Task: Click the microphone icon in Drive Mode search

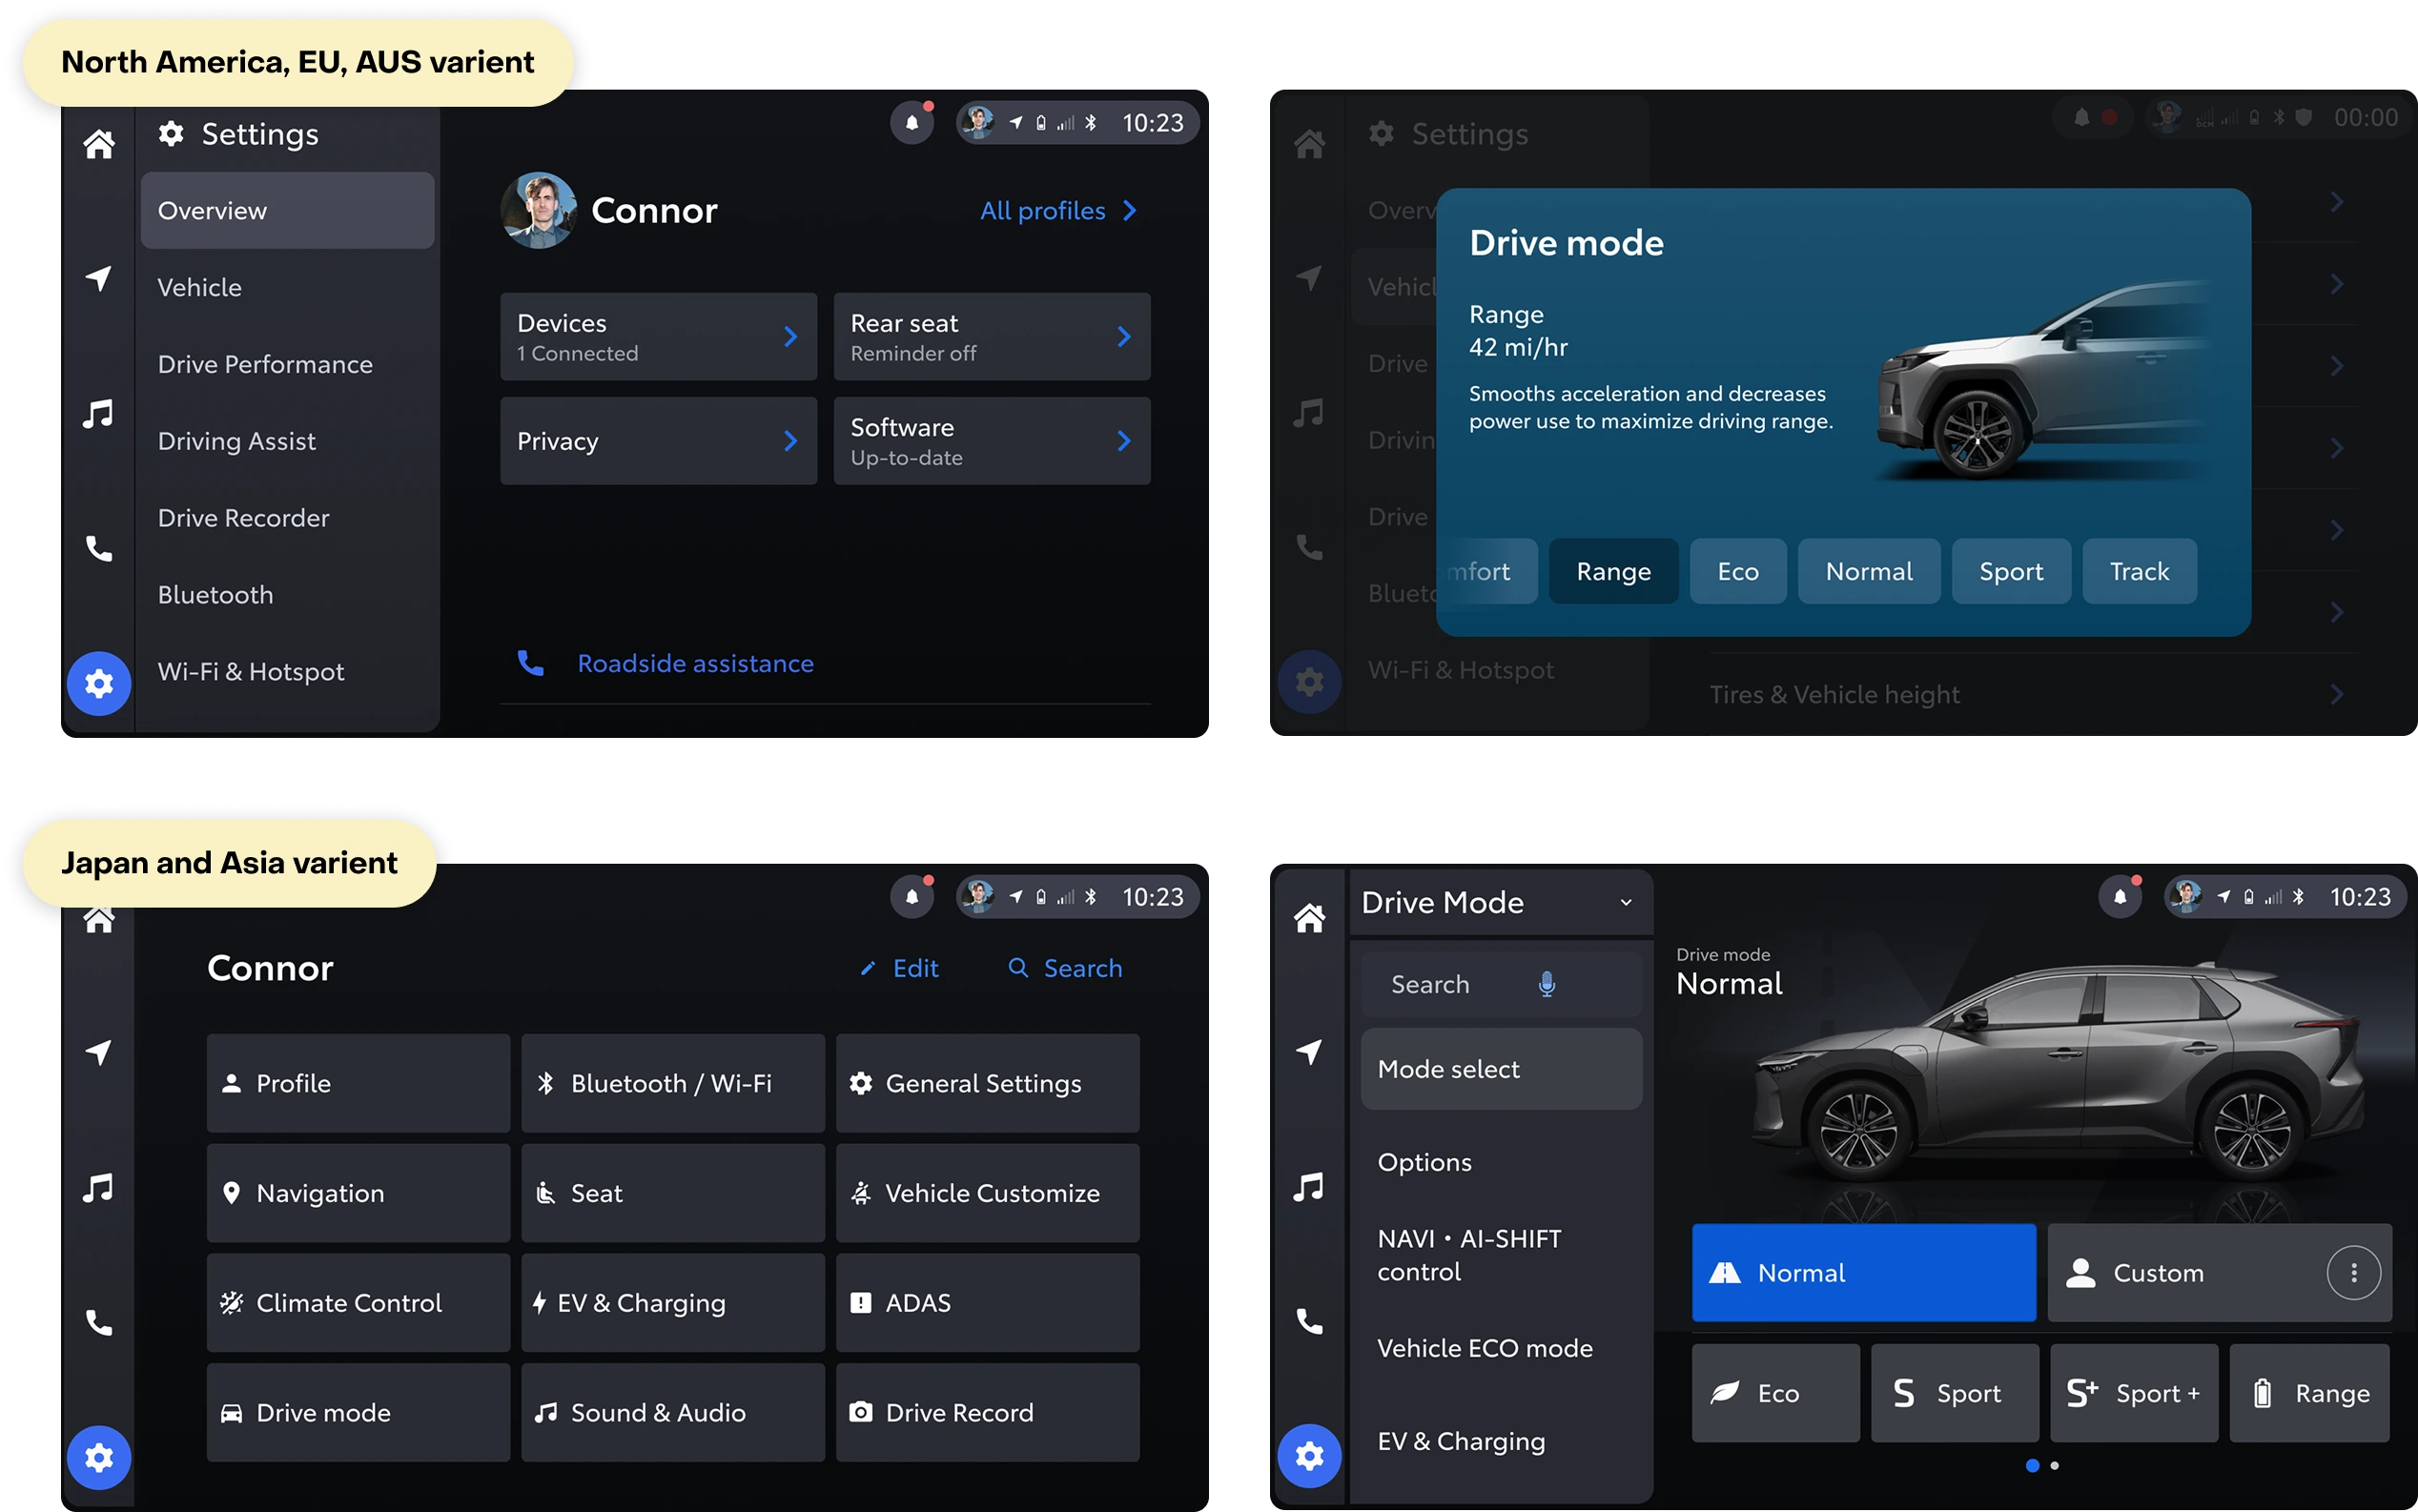Action: [x=1546, y=984]
